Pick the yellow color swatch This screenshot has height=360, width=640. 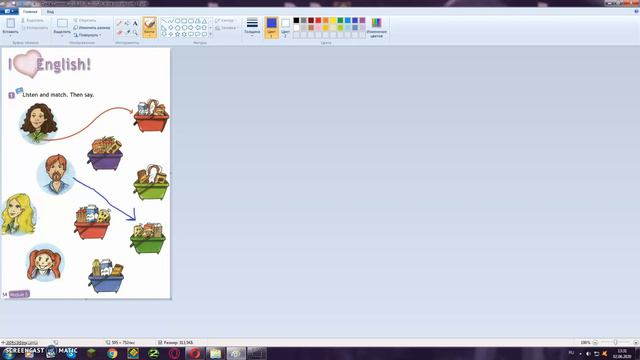[x=333, y=20]
